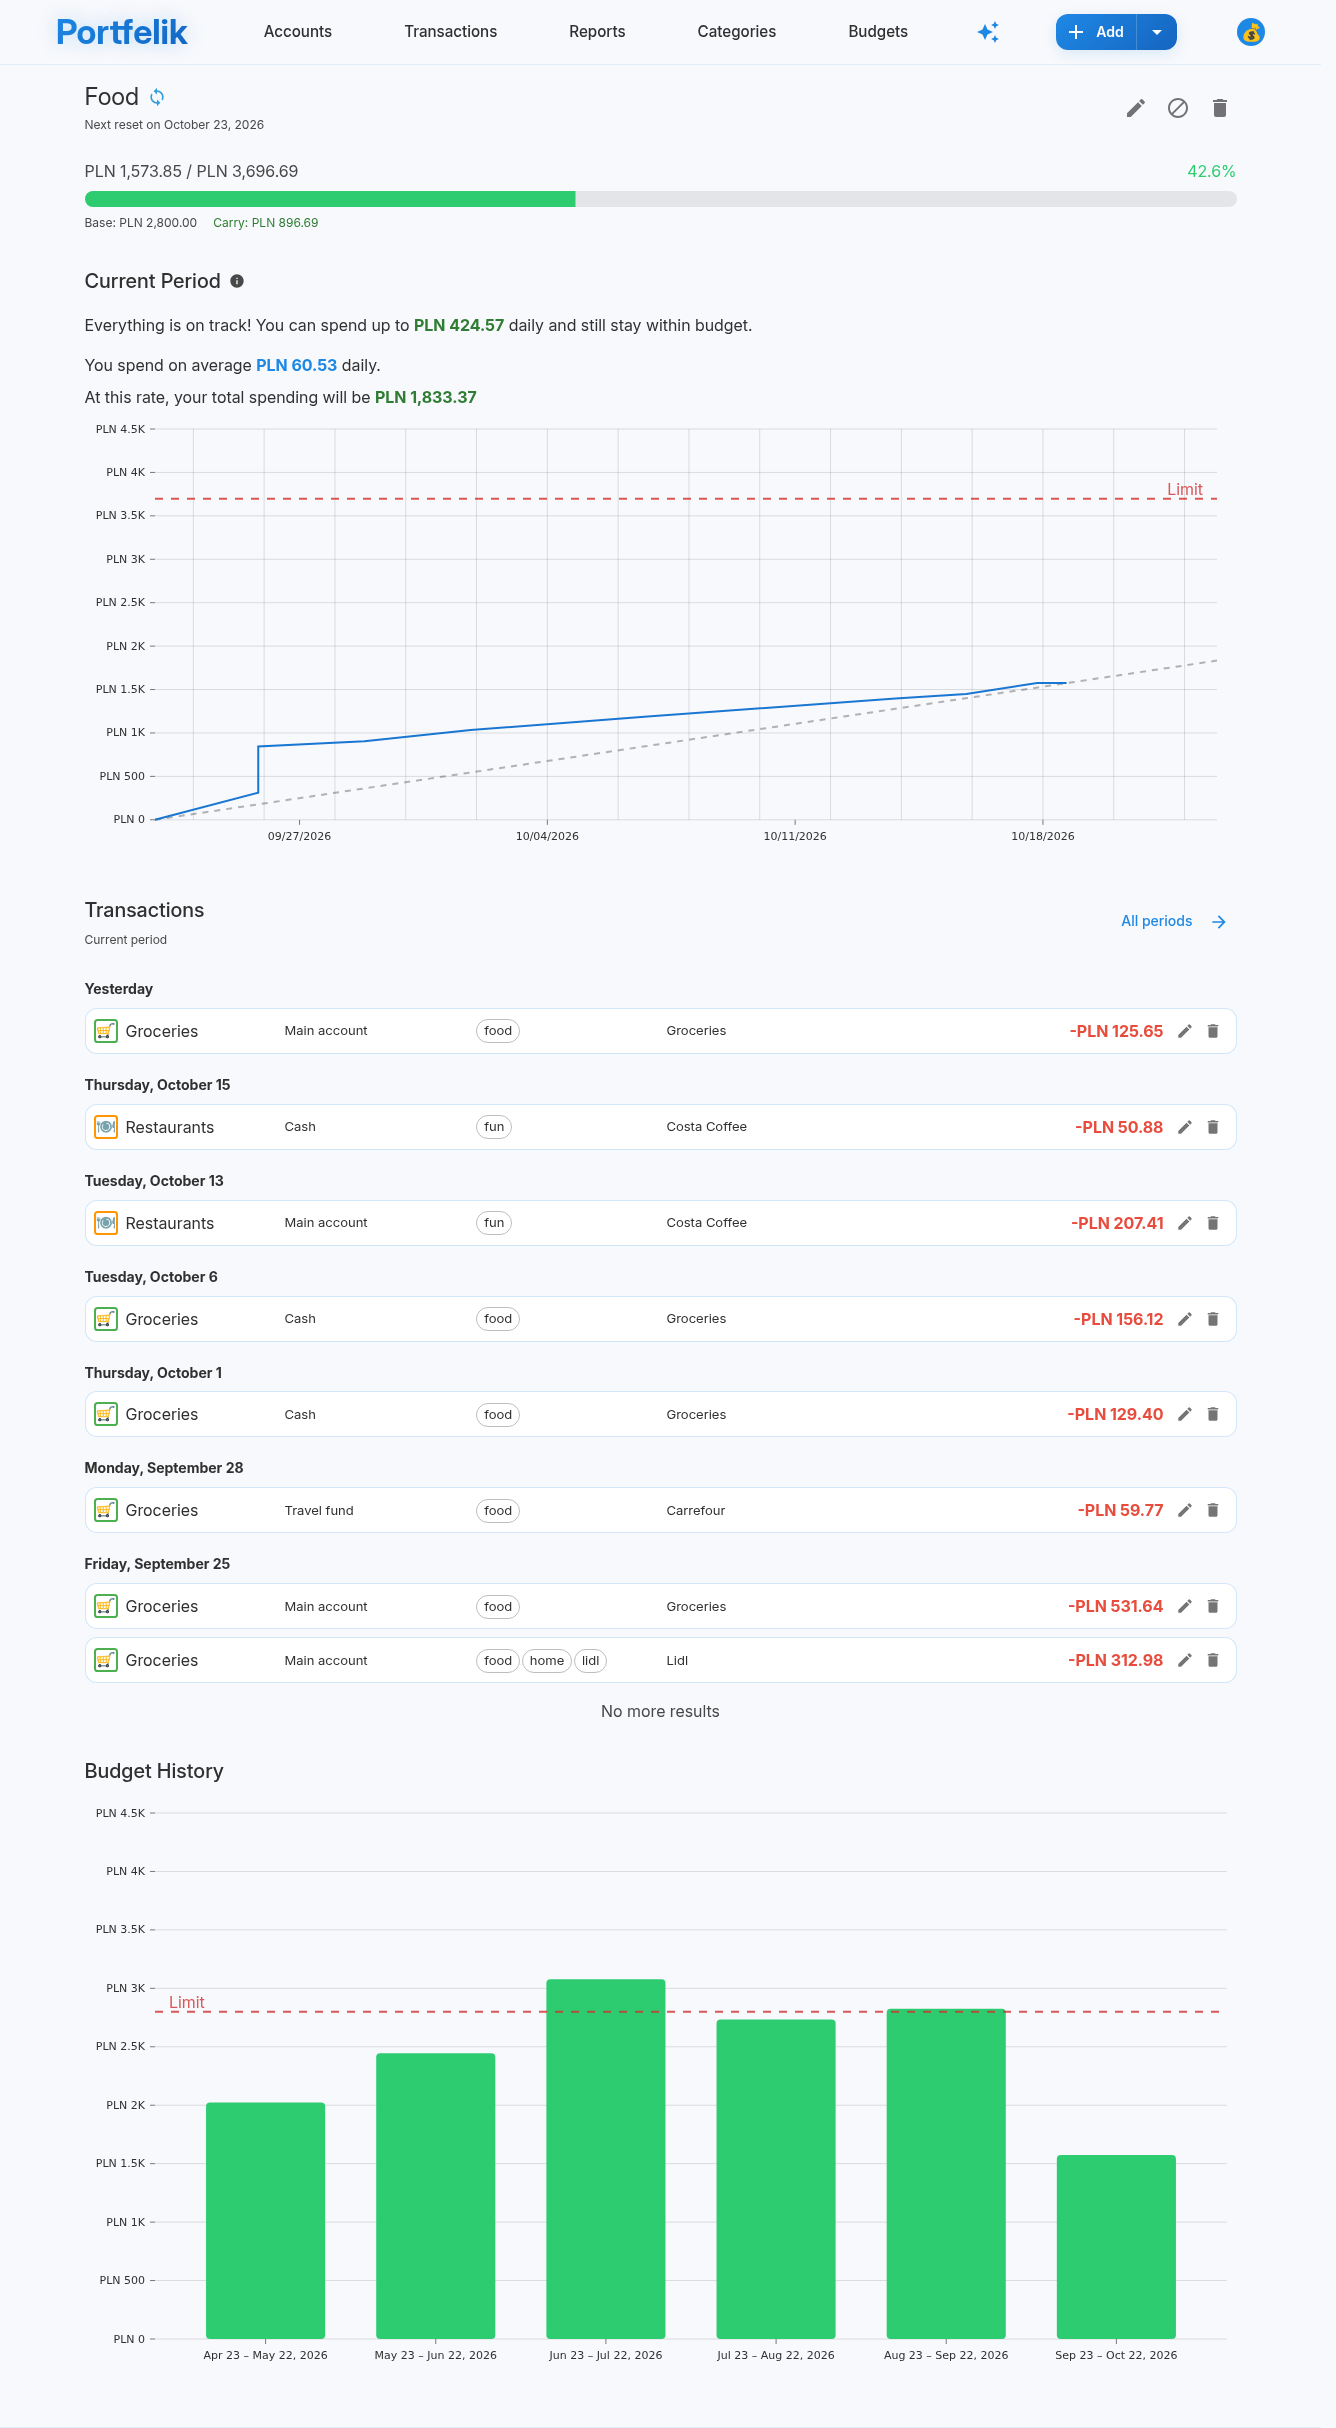
Task: Edit the PLN 59.77 Carrefour transaction
Action: click(x=1185, y=1510)
